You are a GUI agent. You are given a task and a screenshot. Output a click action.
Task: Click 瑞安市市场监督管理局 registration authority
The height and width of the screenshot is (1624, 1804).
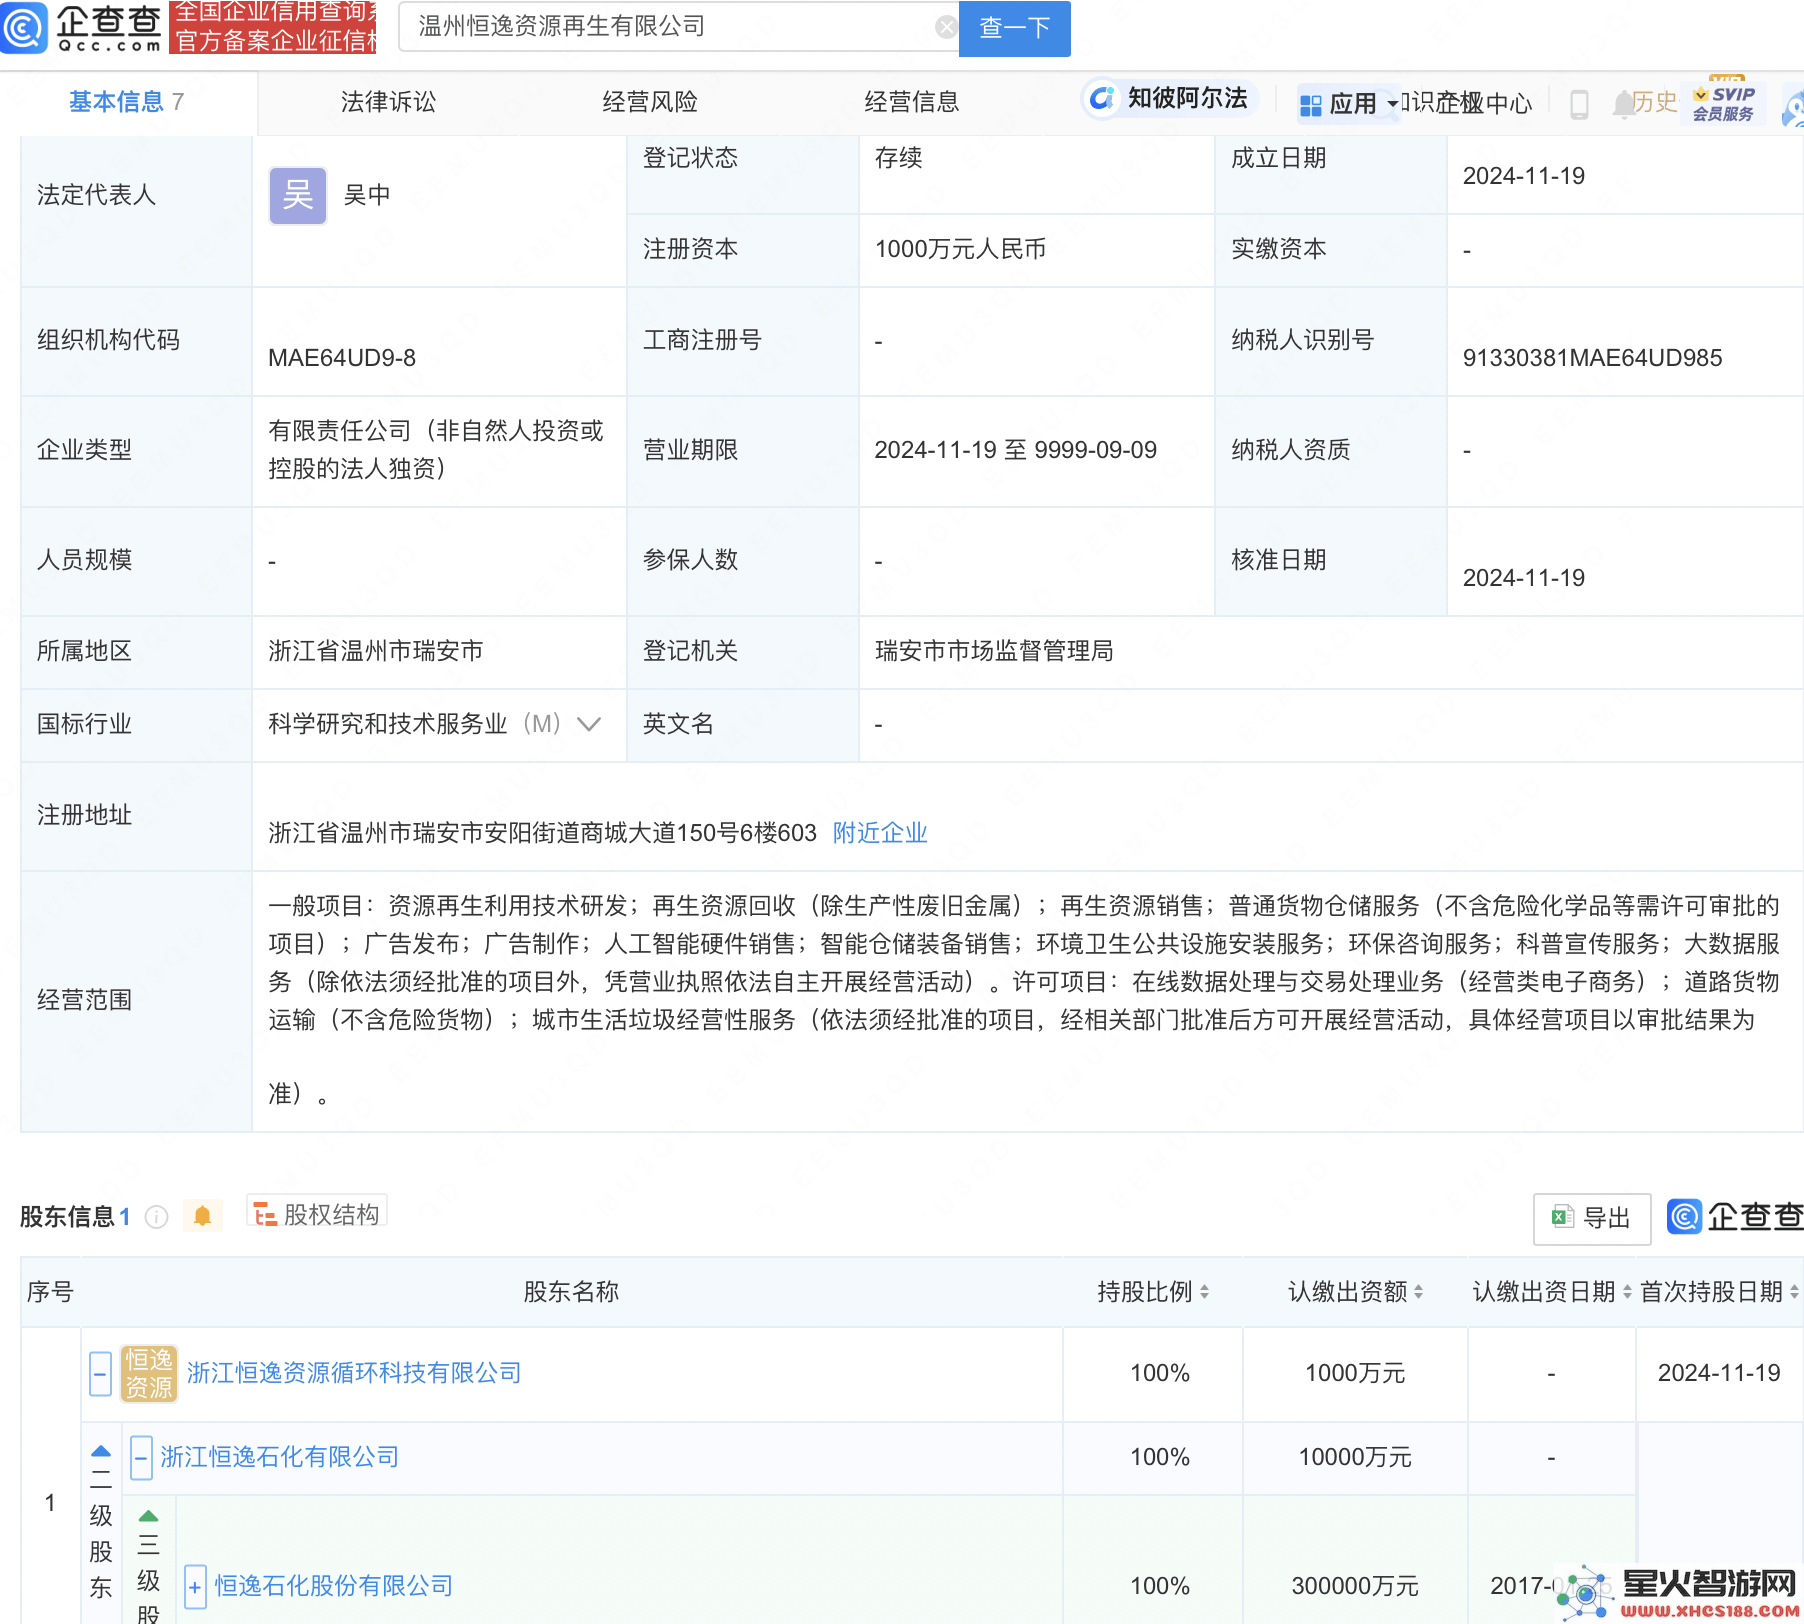point(994,651)
